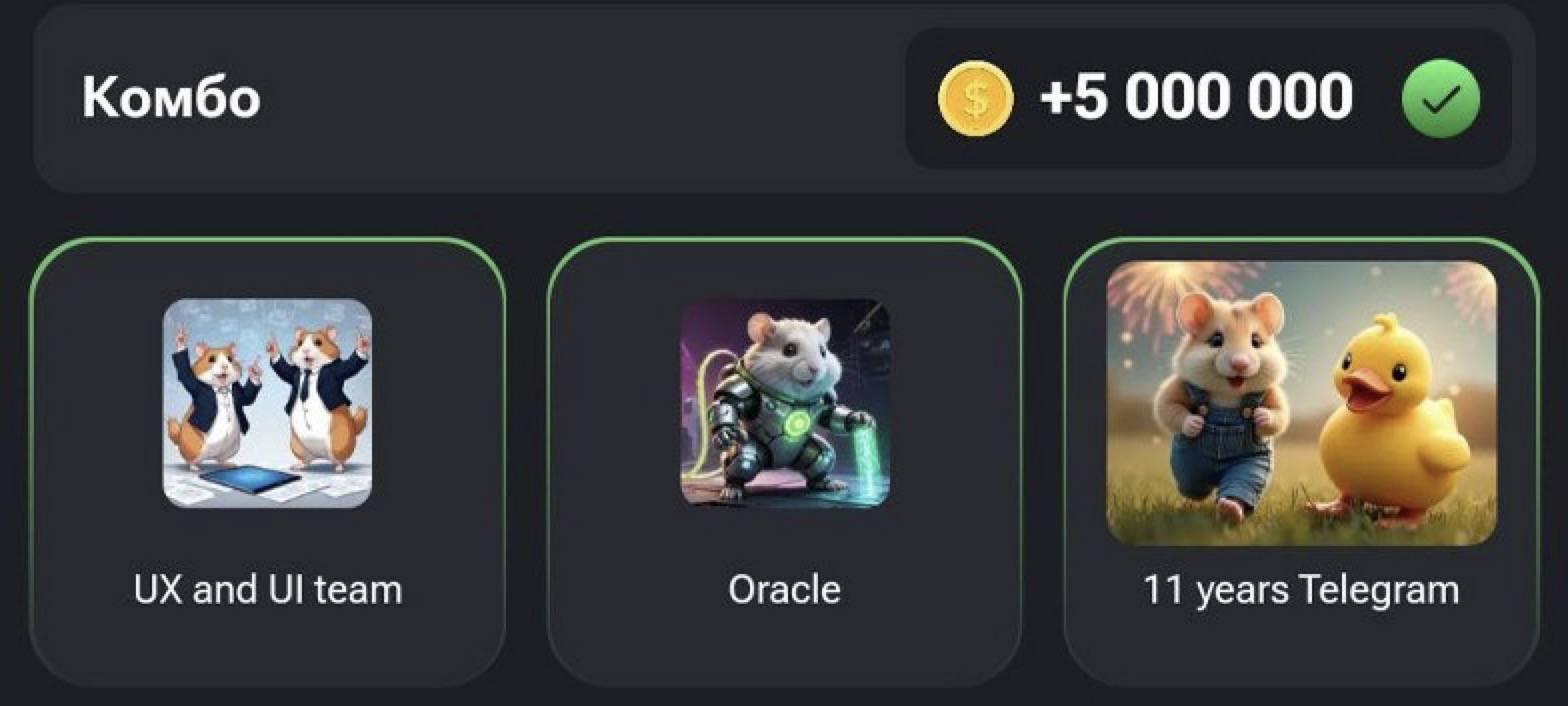Image resolution: width=1568 pixels, height=706 pixels.
Task: Tap the 11 years Telegram caption
Action: click(x=1301, y=589)
